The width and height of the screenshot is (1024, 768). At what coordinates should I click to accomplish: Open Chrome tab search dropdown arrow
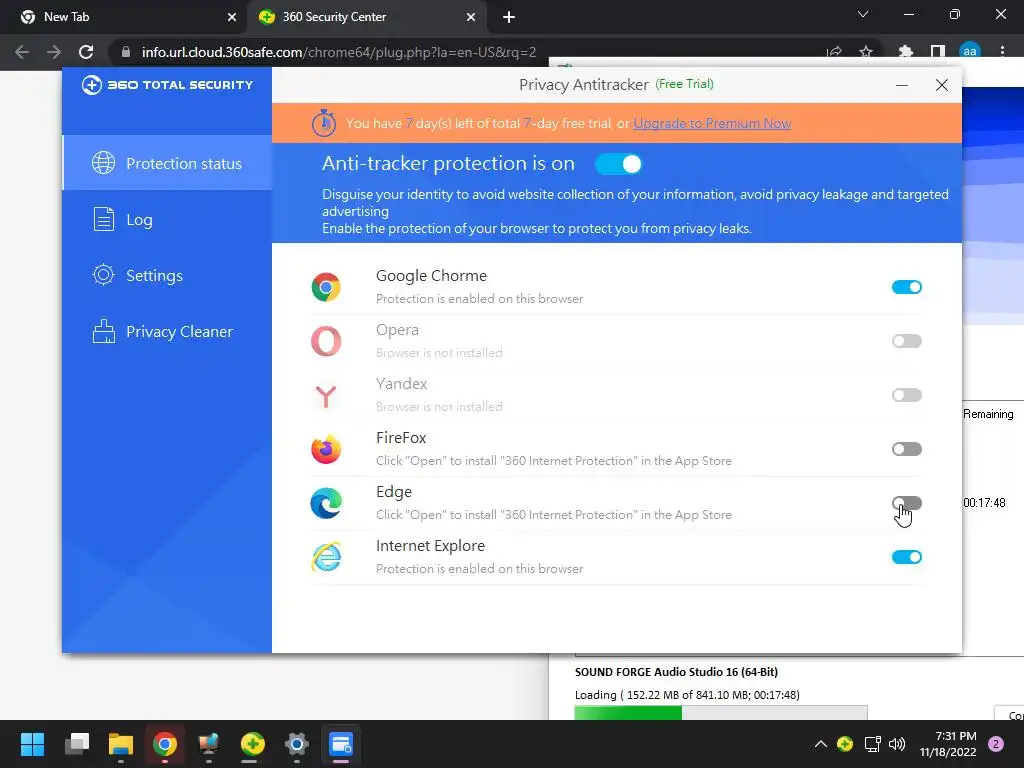863,14
